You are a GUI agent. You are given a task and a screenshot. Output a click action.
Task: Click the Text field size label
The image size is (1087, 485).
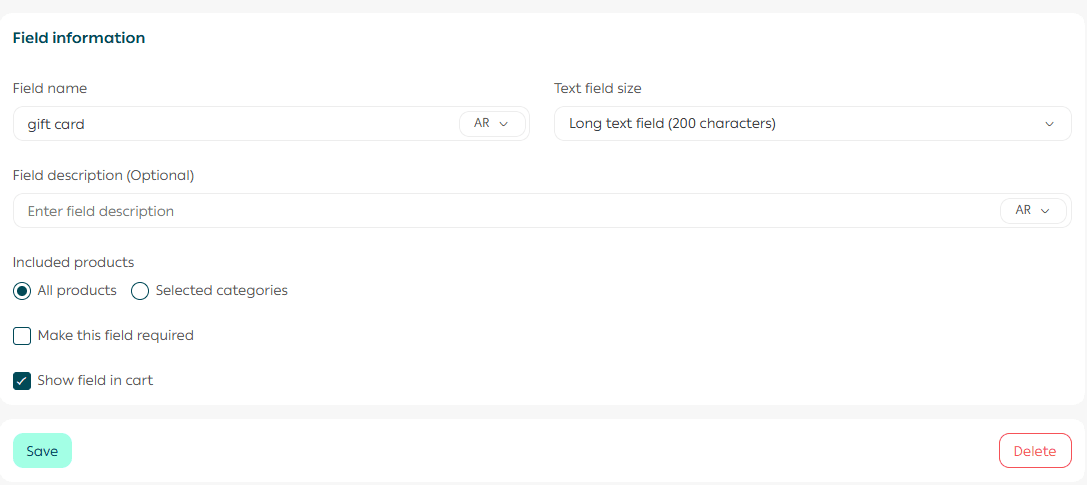pyautogui.click(x=598, y=88)
